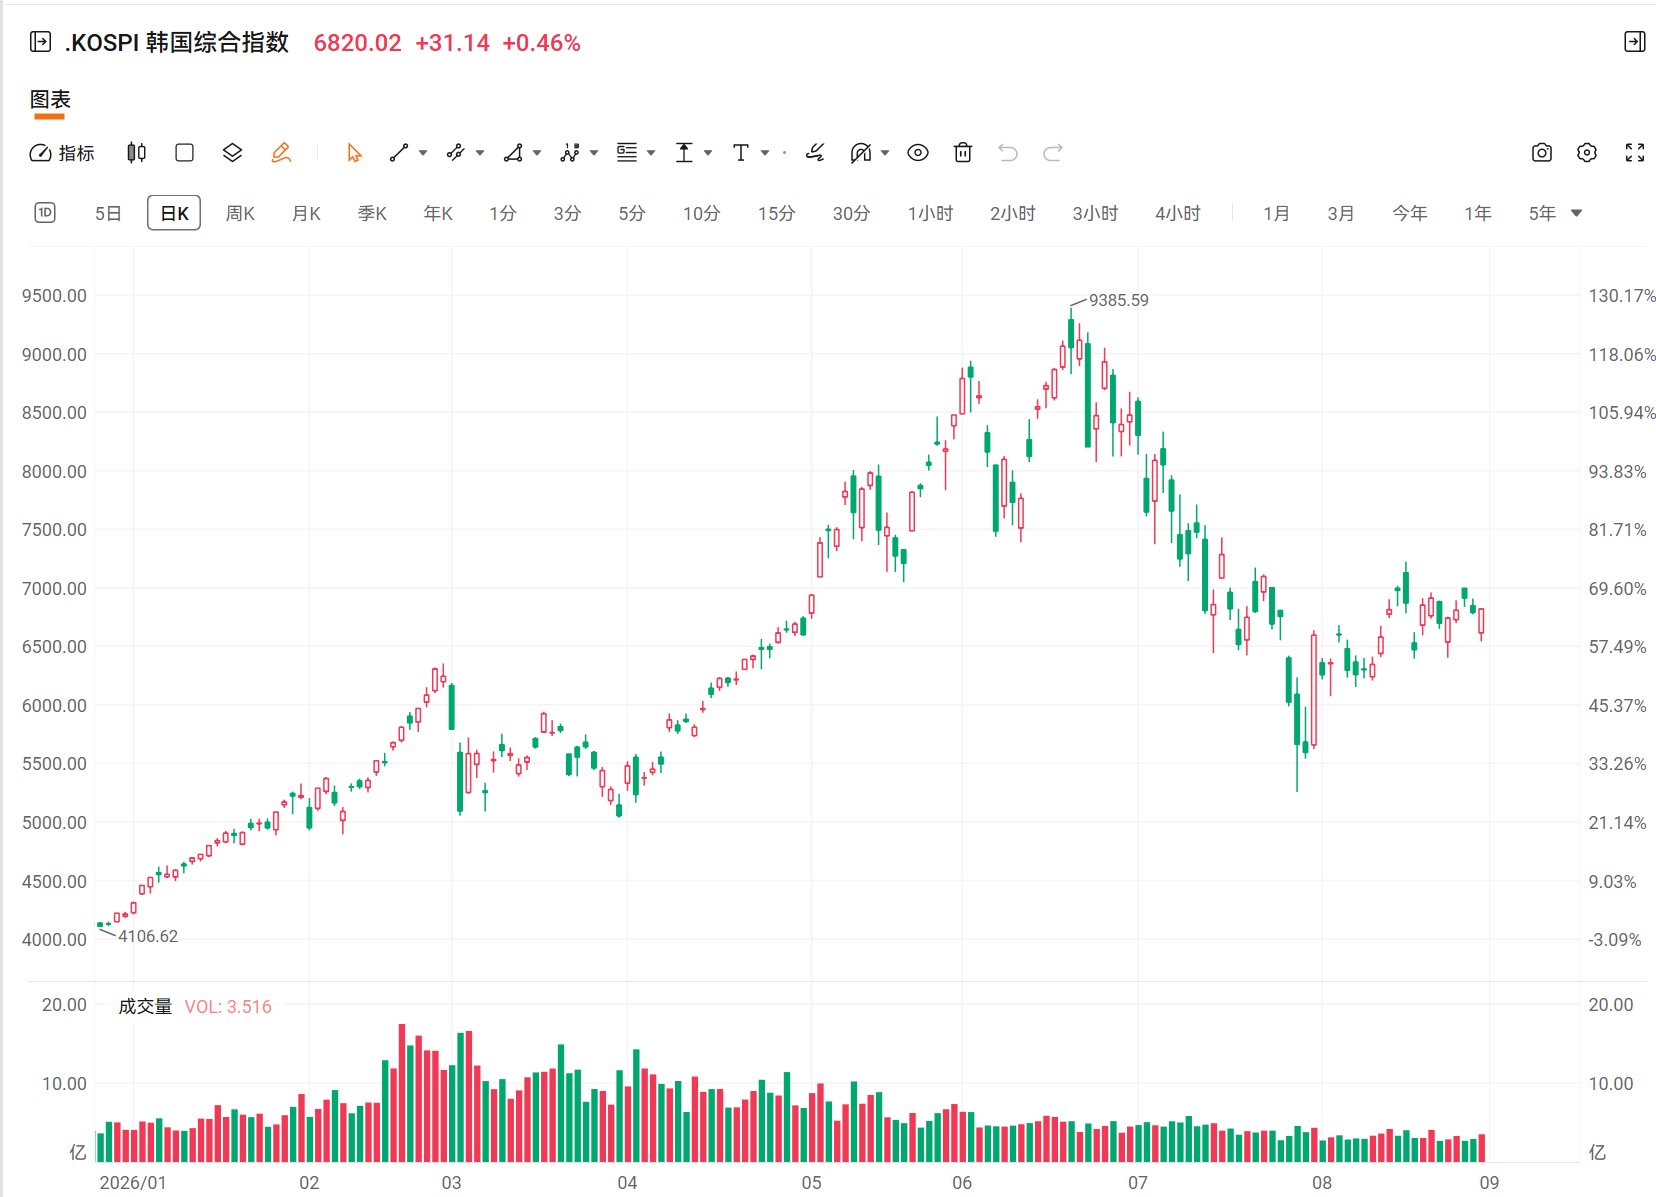Toggle the orange drawing pencil tool
The height and width of the screenshot is (1197, 1656).
pos(281,153)
